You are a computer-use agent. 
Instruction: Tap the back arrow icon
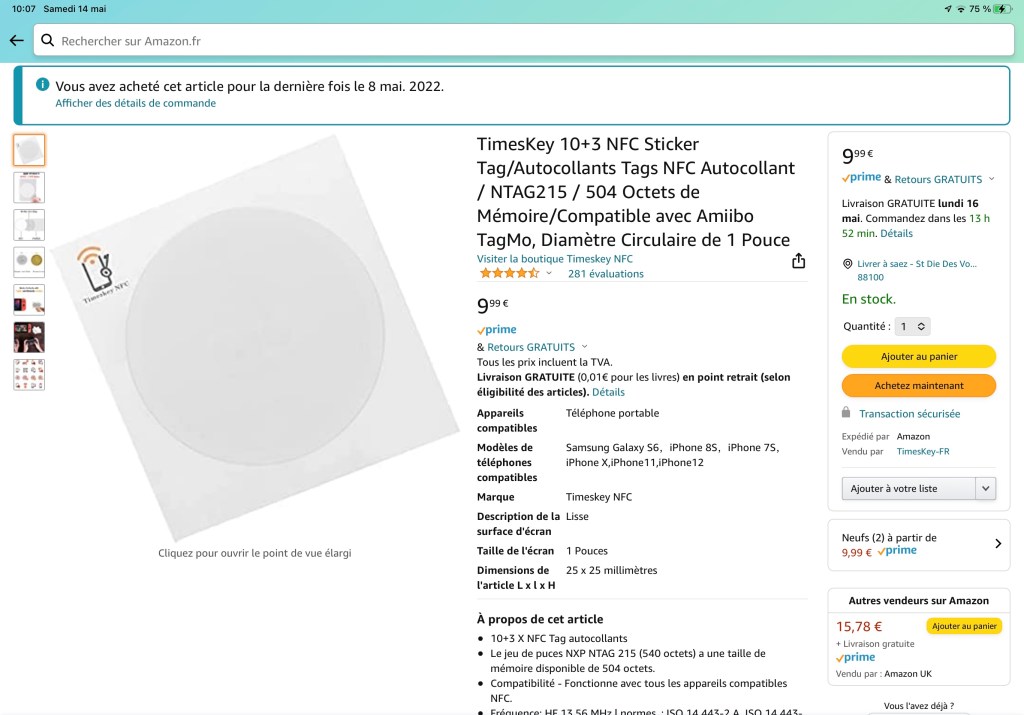pyautogui.click(x=16, y=41)
